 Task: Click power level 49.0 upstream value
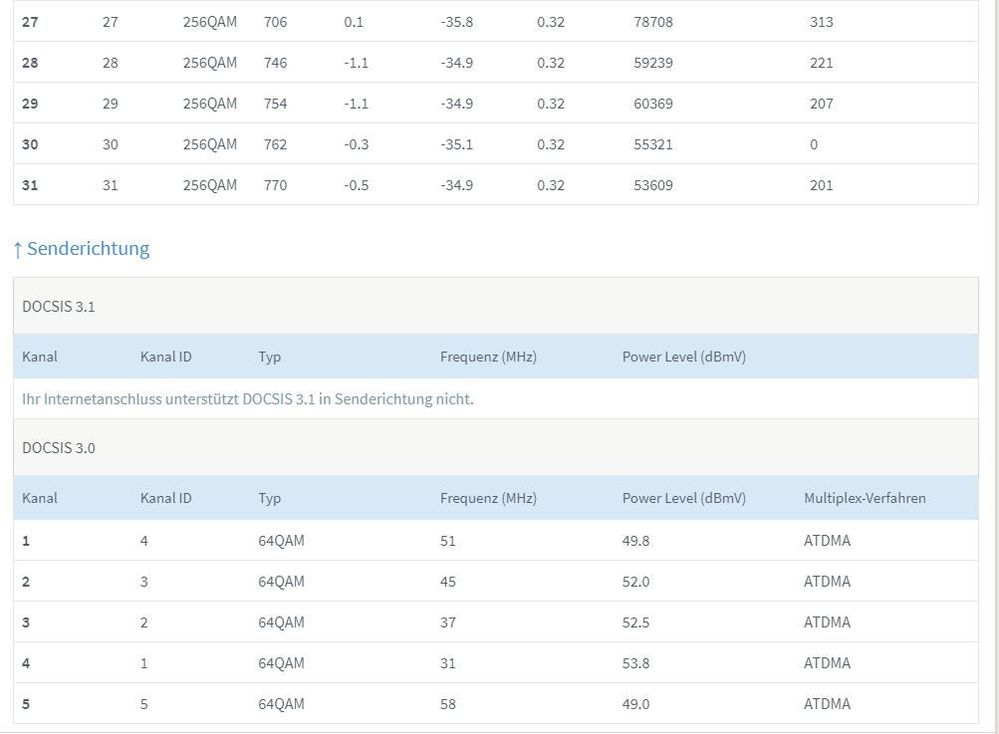click(x=636, y=703)
